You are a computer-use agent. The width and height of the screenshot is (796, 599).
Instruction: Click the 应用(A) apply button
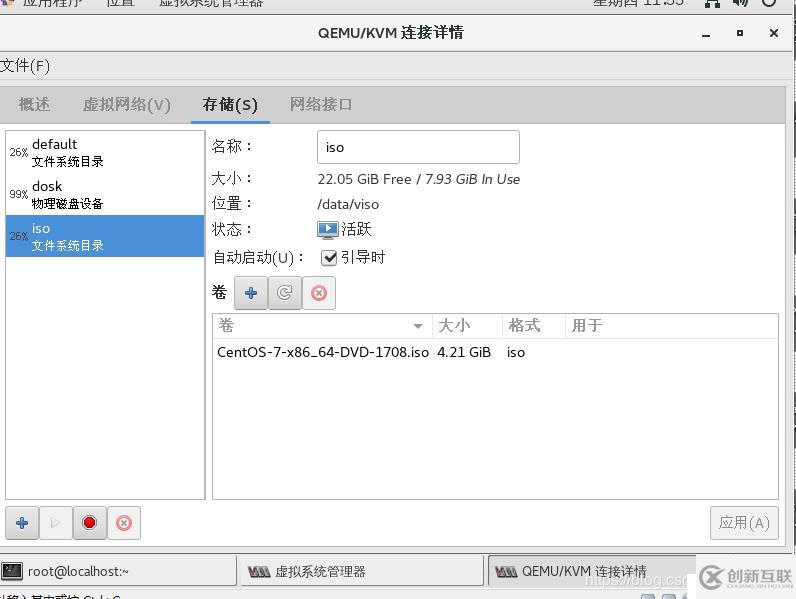[x=744, y=523]
